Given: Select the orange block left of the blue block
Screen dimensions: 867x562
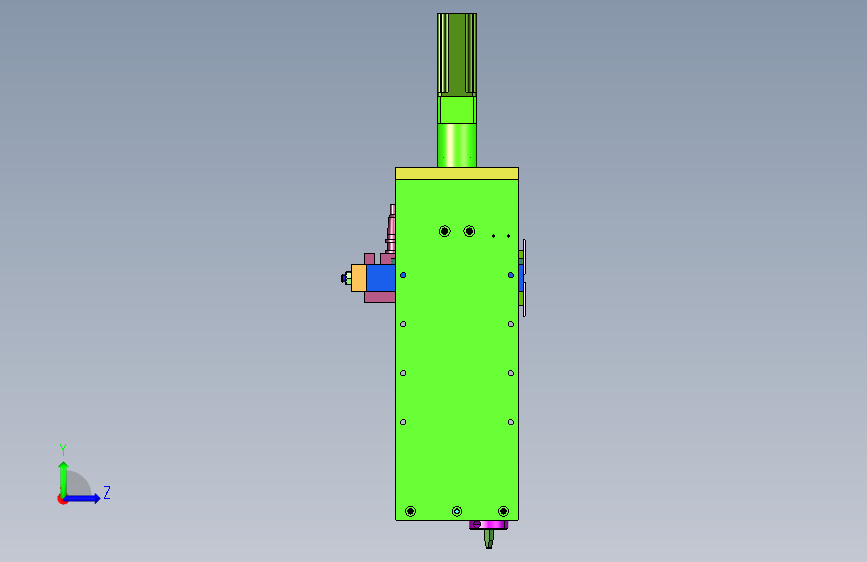Looking at the screenshot, I should click(358, 278).
